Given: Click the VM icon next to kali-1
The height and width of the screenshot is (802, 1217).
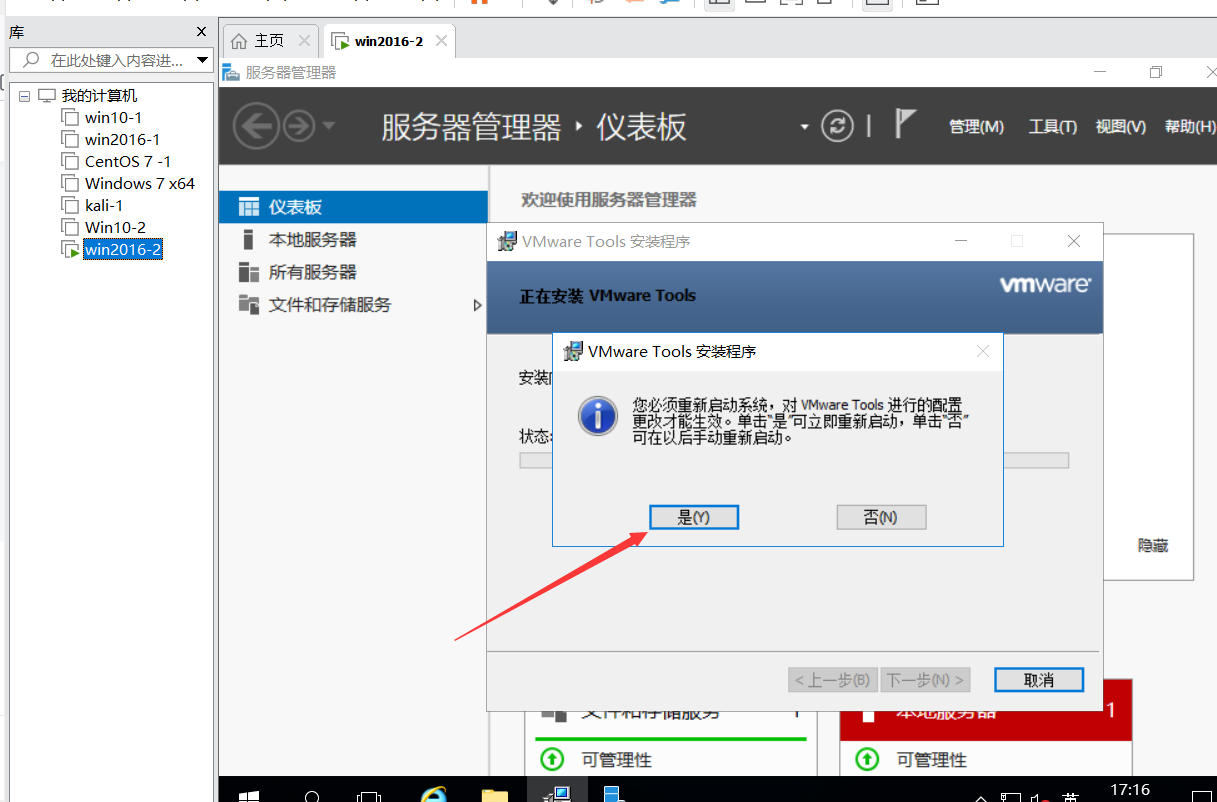Looking at the screenshot, I should [x=70, y=205].
